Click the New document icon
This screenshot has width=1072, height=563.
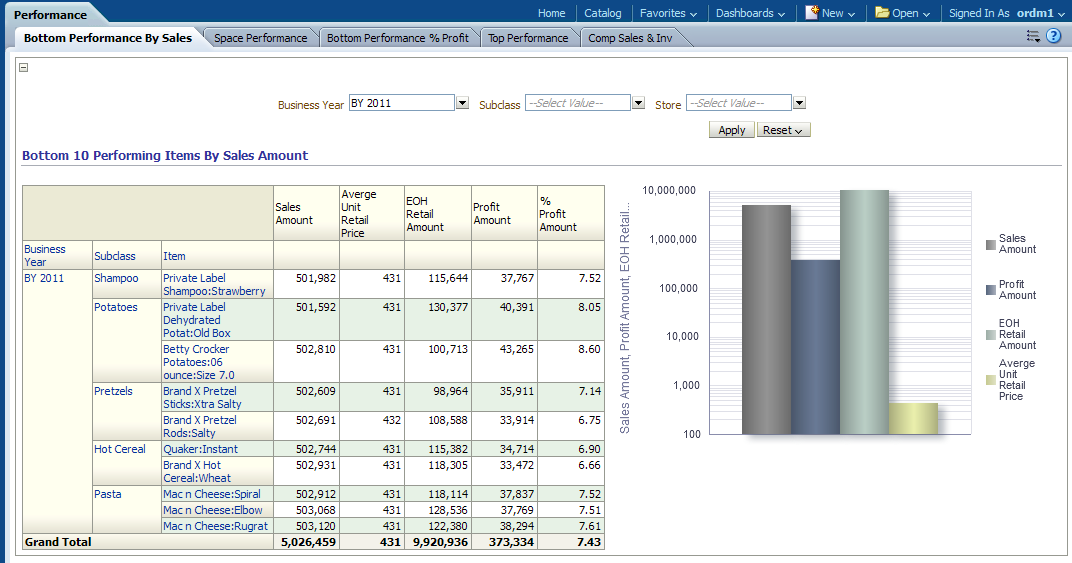click(x=811, y=13)
